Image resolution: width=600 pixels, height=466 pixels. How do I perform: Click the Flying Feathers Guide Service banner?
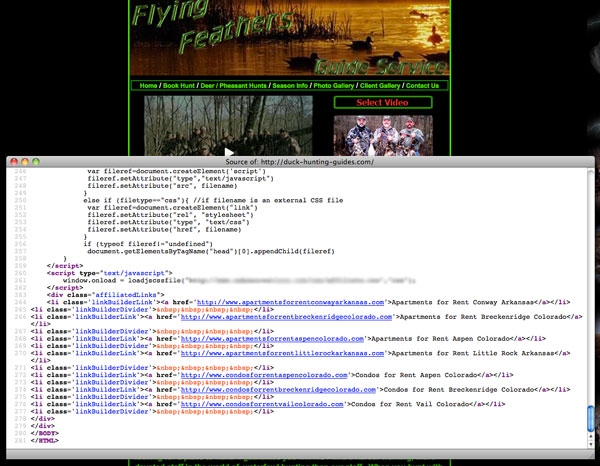[x=290, y=37]
